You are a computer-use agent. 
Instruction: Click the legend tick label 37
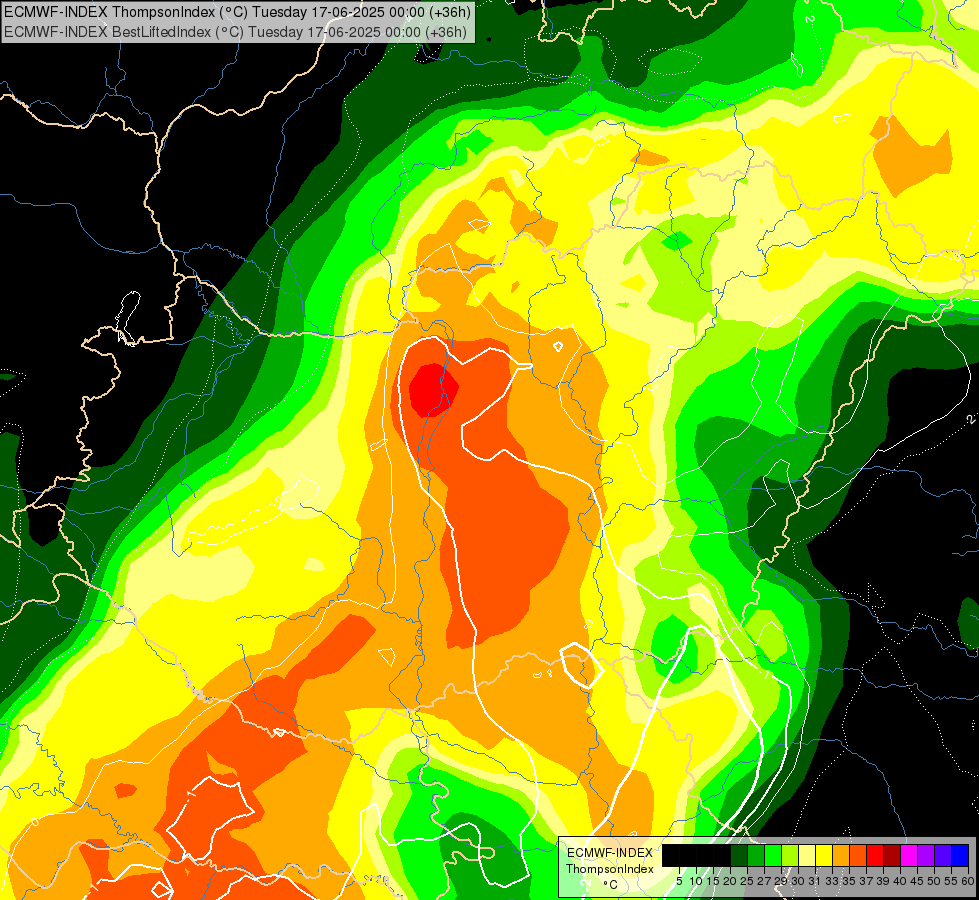[x=867, y=881]
